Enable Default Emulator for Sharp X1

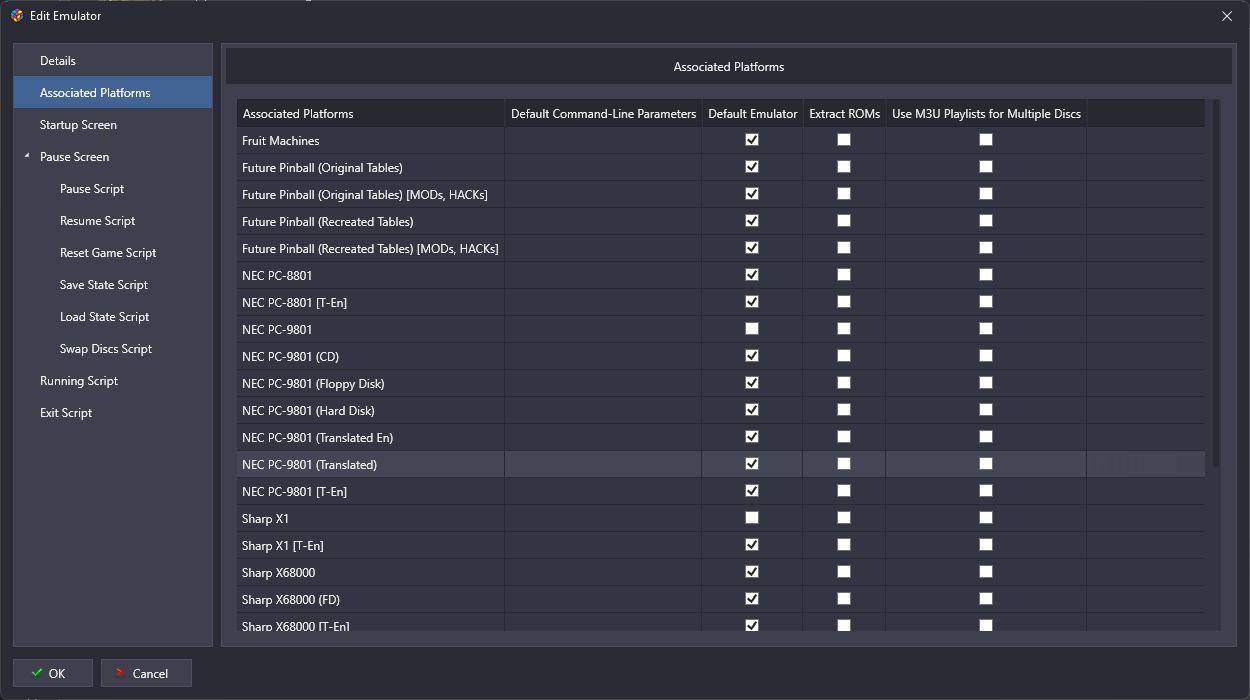(752, 518)
